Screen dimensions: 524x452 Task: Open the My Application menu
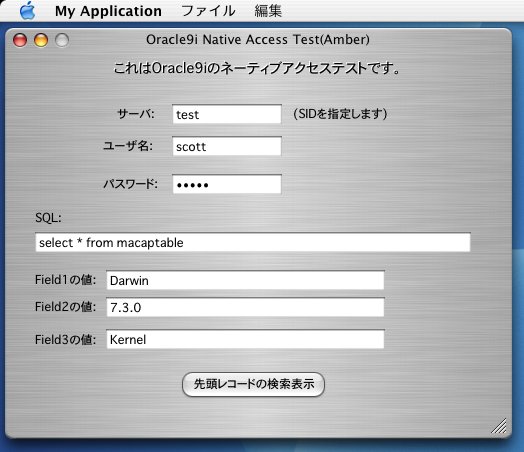(108, 11)
